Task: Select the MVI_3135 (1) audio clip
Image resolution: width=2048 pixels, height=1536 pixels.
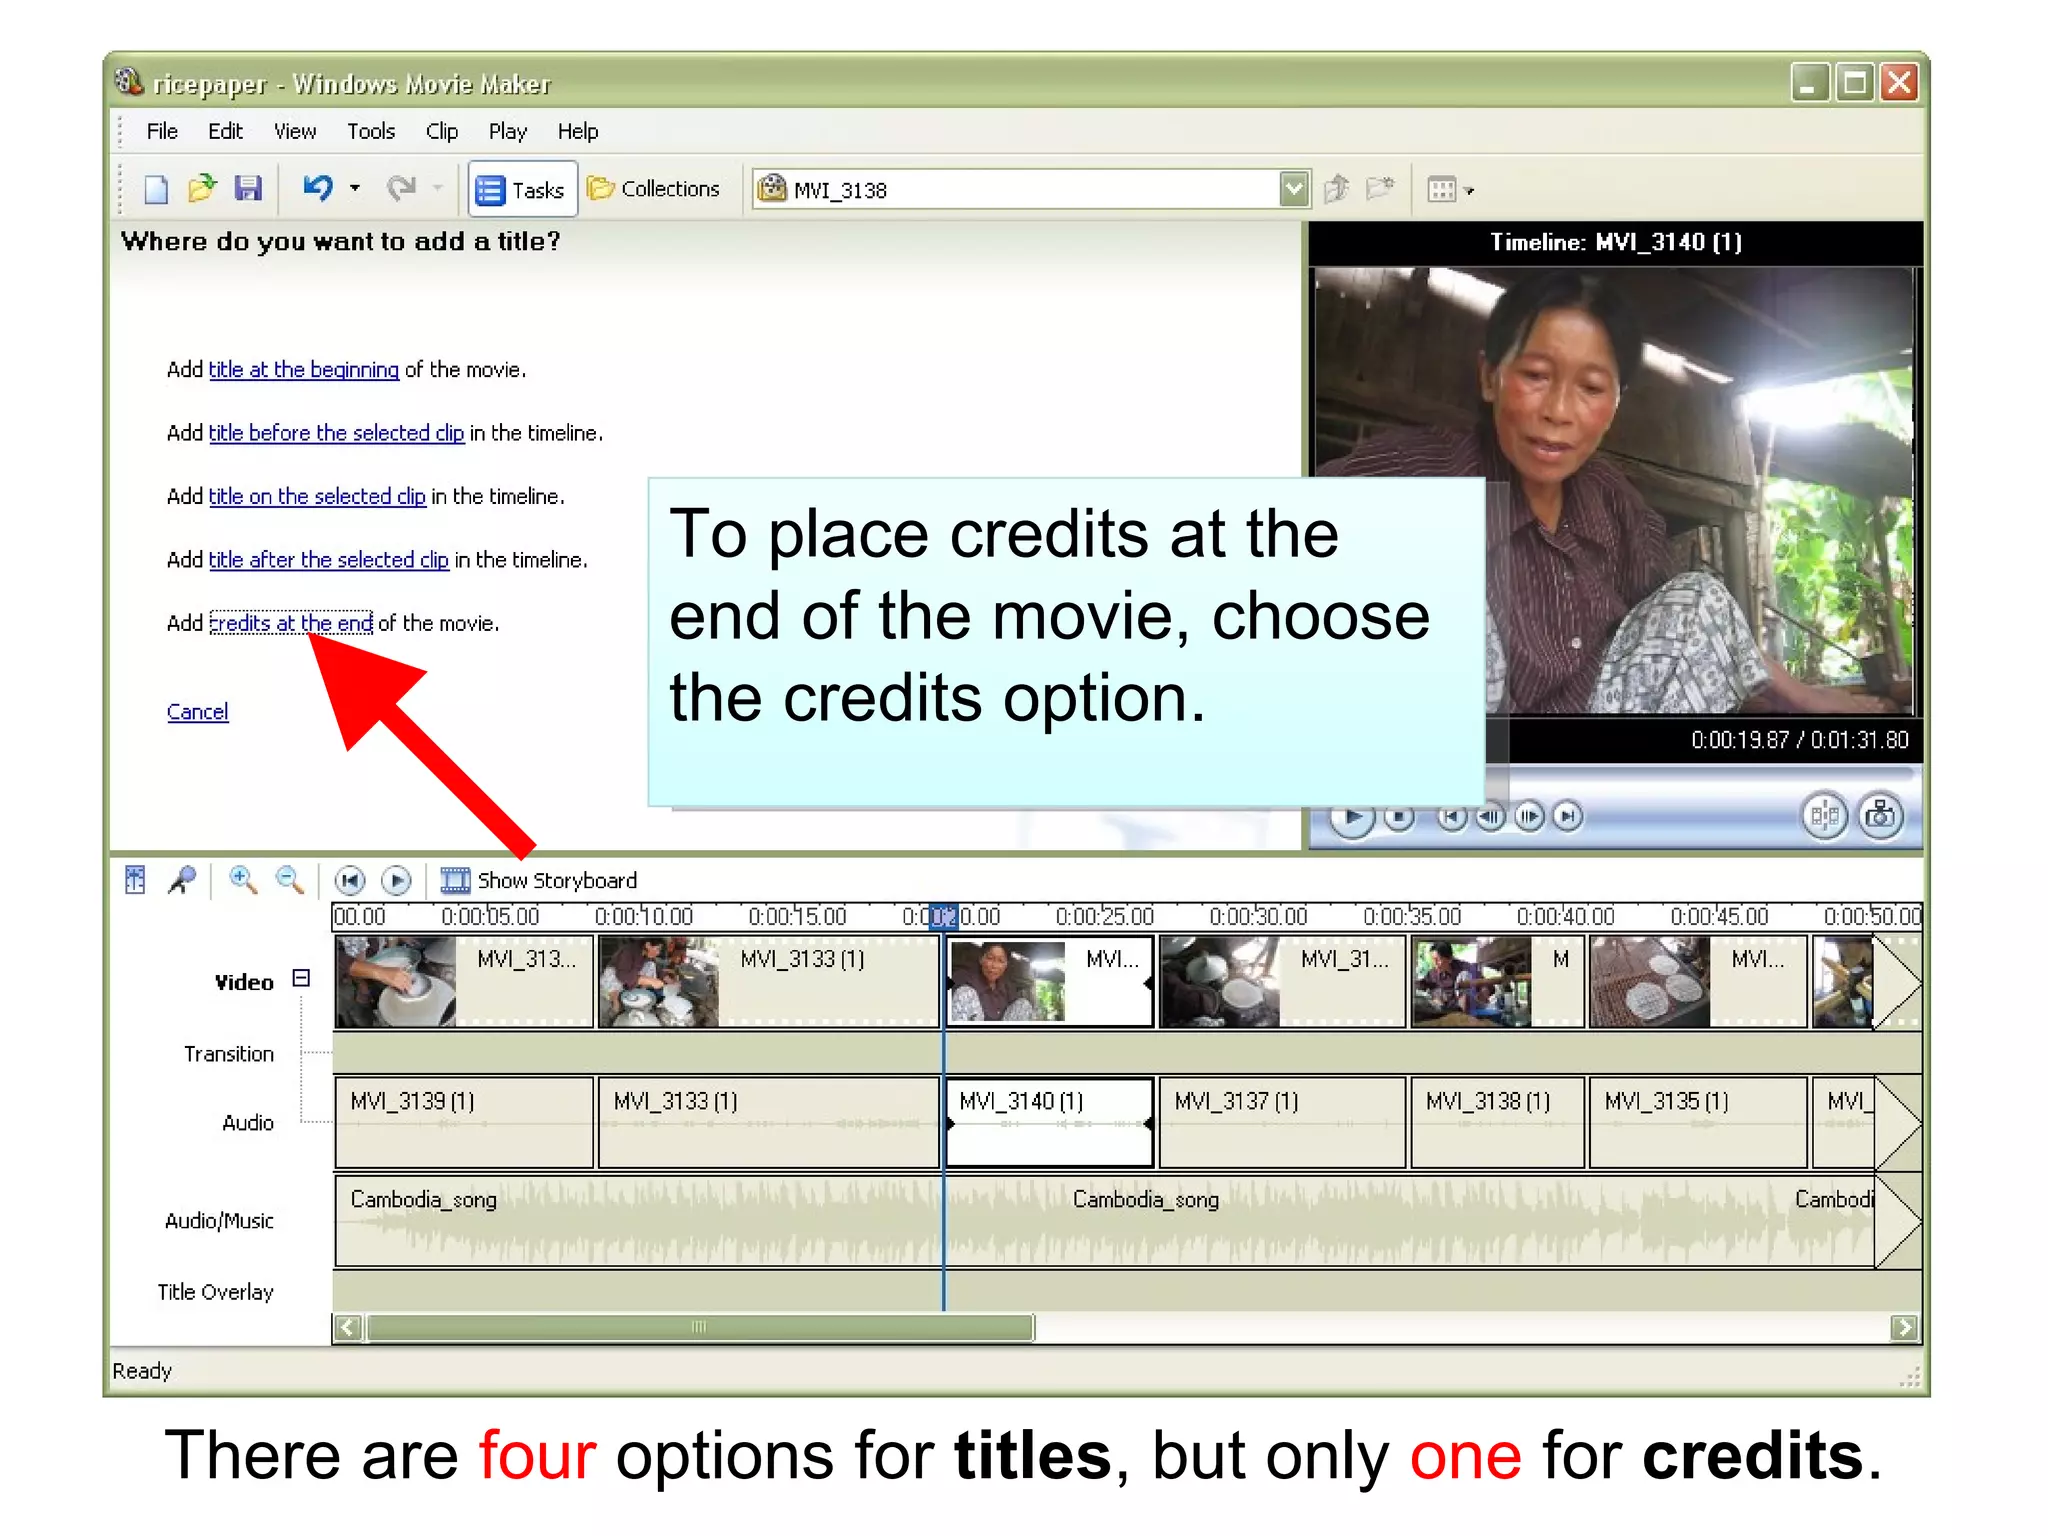Action: point(1698,1122)
